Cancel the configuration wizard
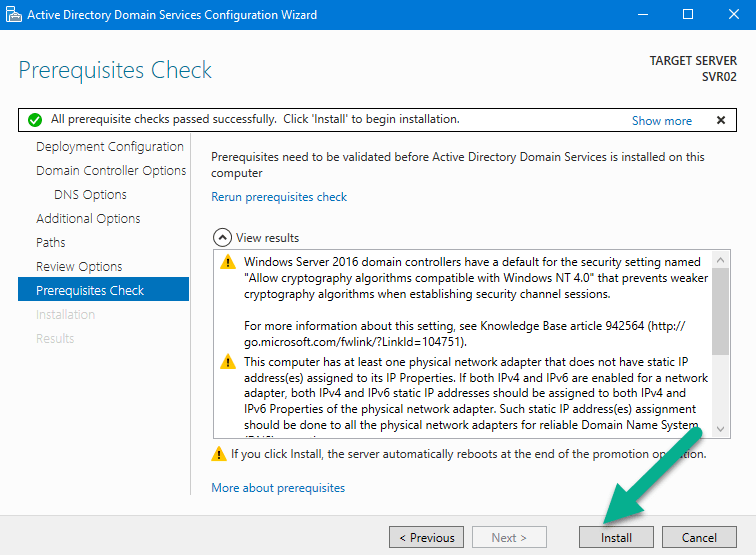Image resolution: width=756 pixels, height=555 pixels. pyautogui.click(x=699, y=537)
